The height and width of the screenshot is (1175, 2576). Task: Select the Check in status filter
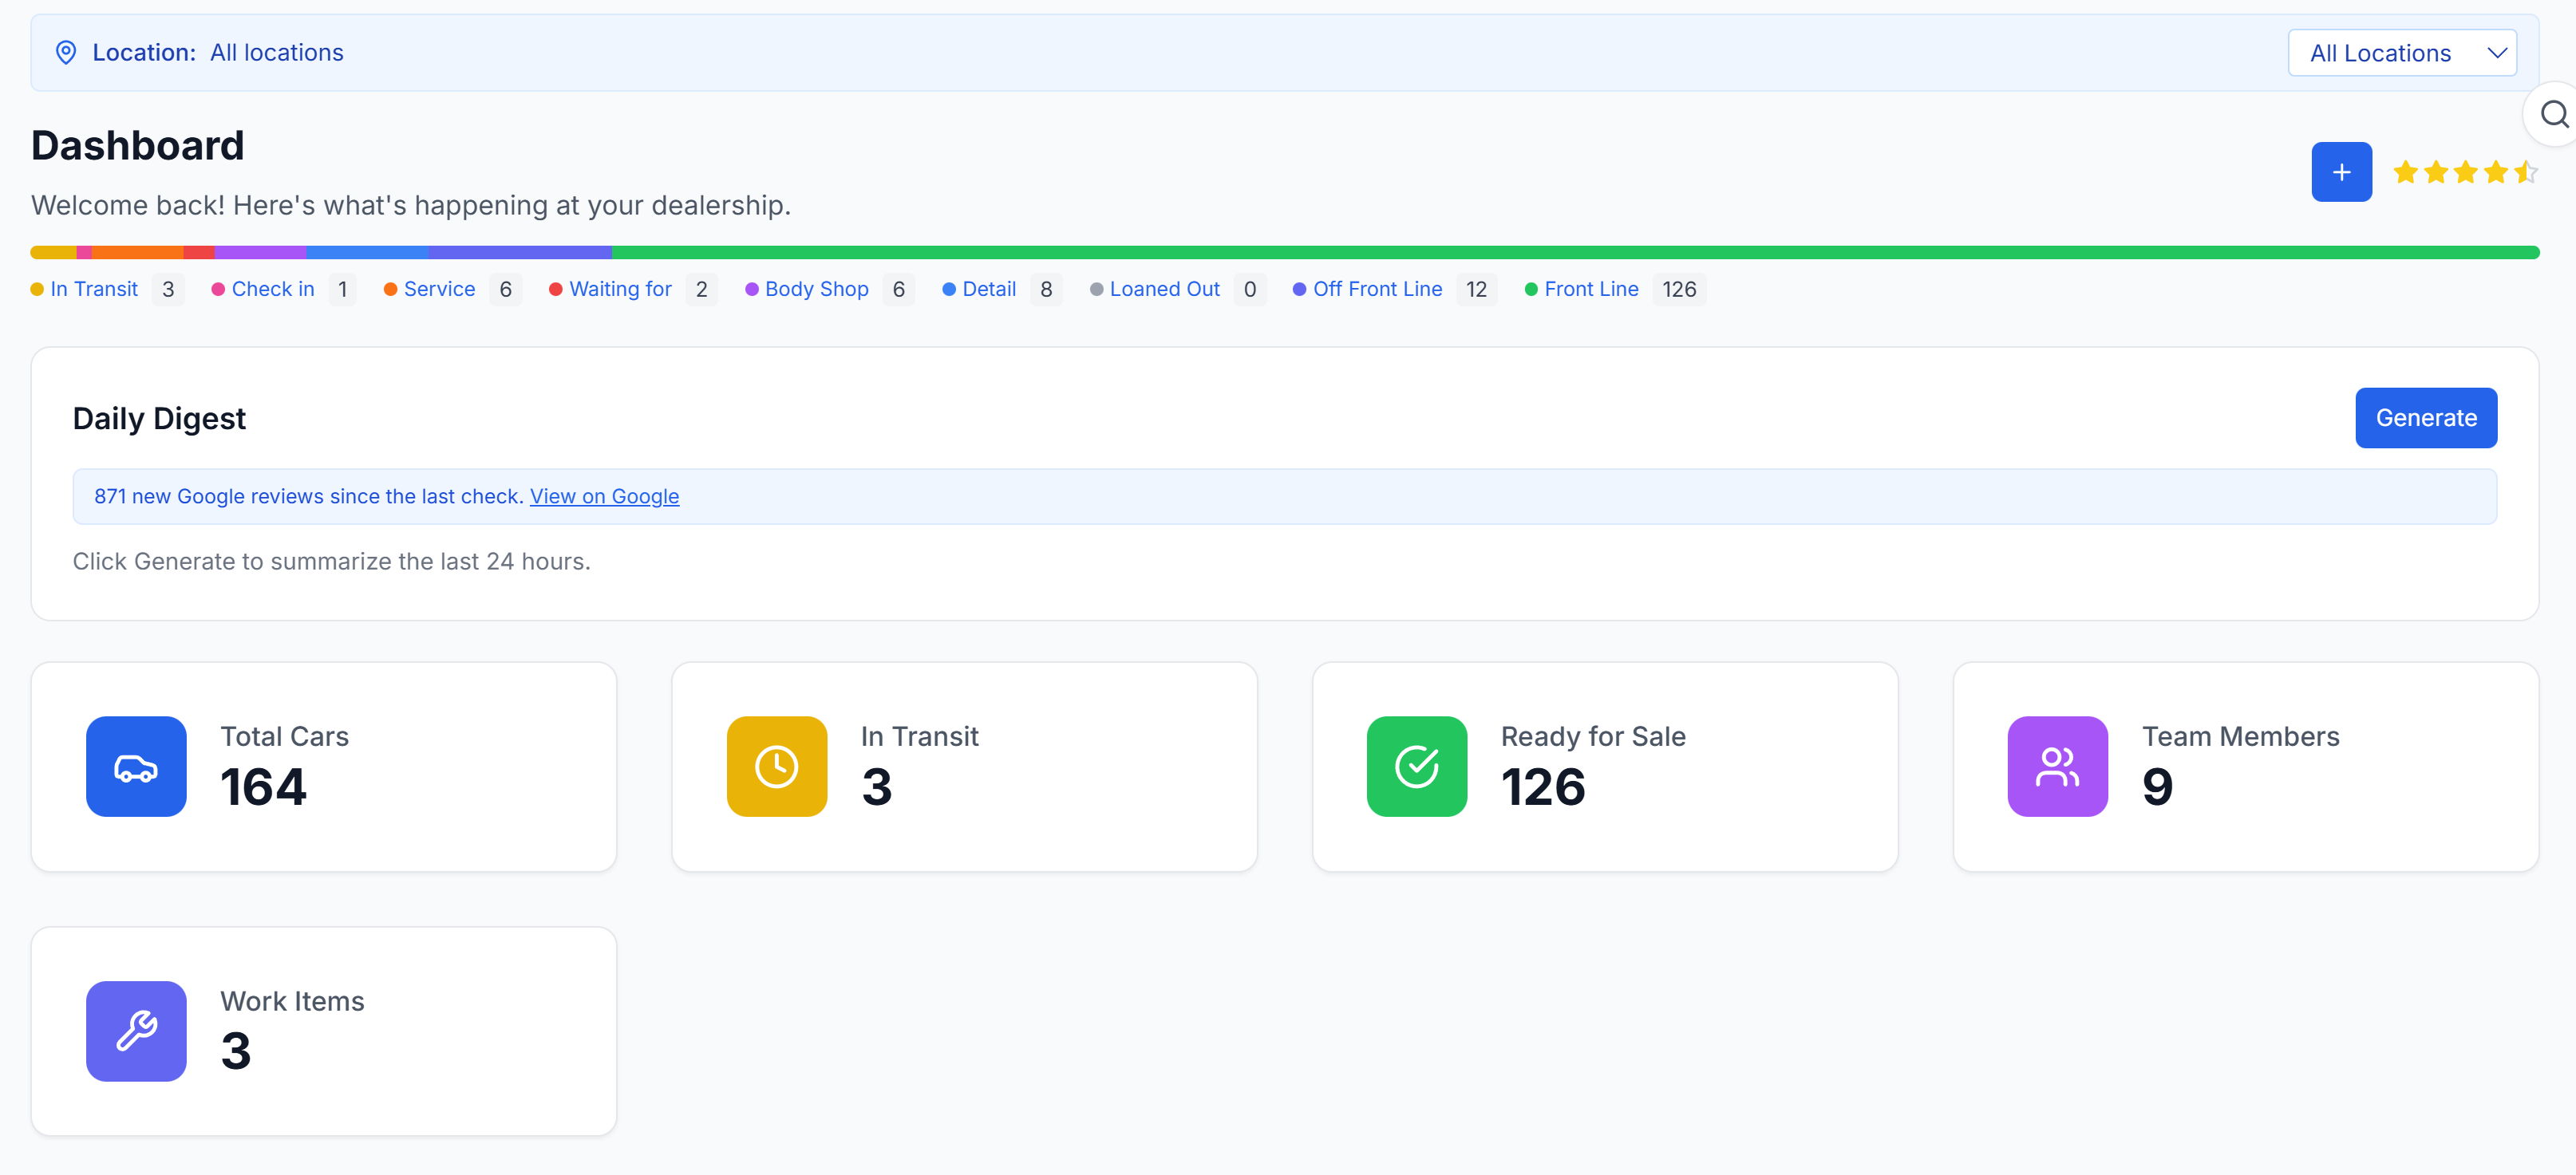point(273,289)
